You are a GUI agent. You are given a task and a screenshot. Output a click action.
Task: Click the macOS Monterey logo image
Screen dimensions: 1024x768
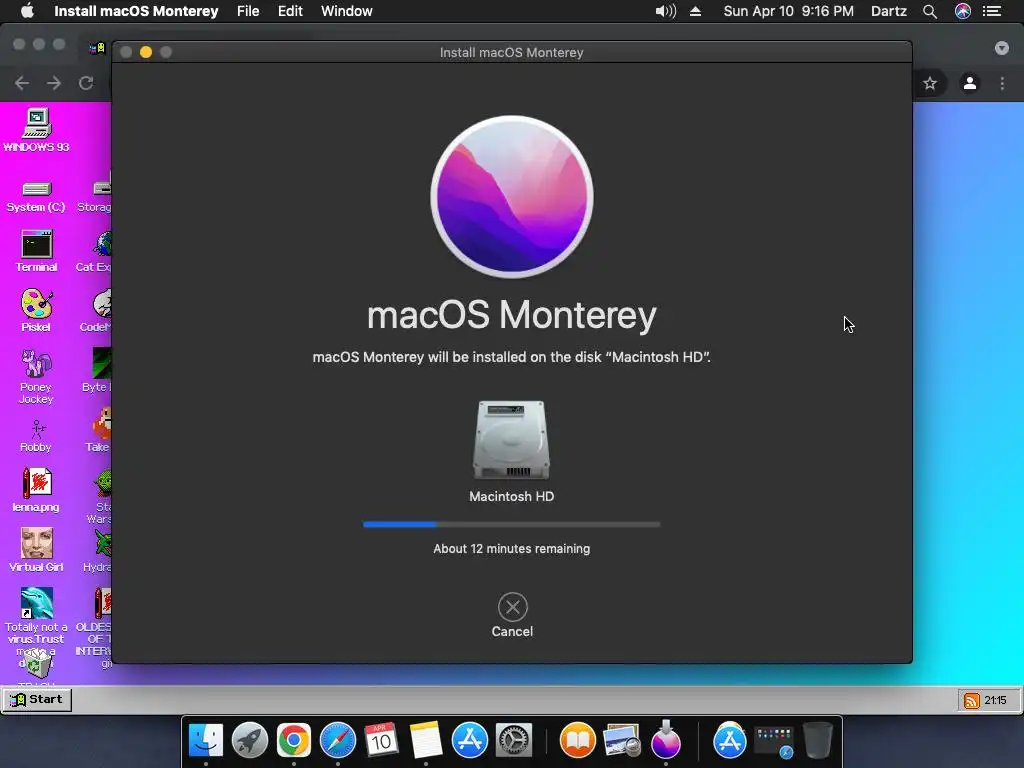coord(512,197)
